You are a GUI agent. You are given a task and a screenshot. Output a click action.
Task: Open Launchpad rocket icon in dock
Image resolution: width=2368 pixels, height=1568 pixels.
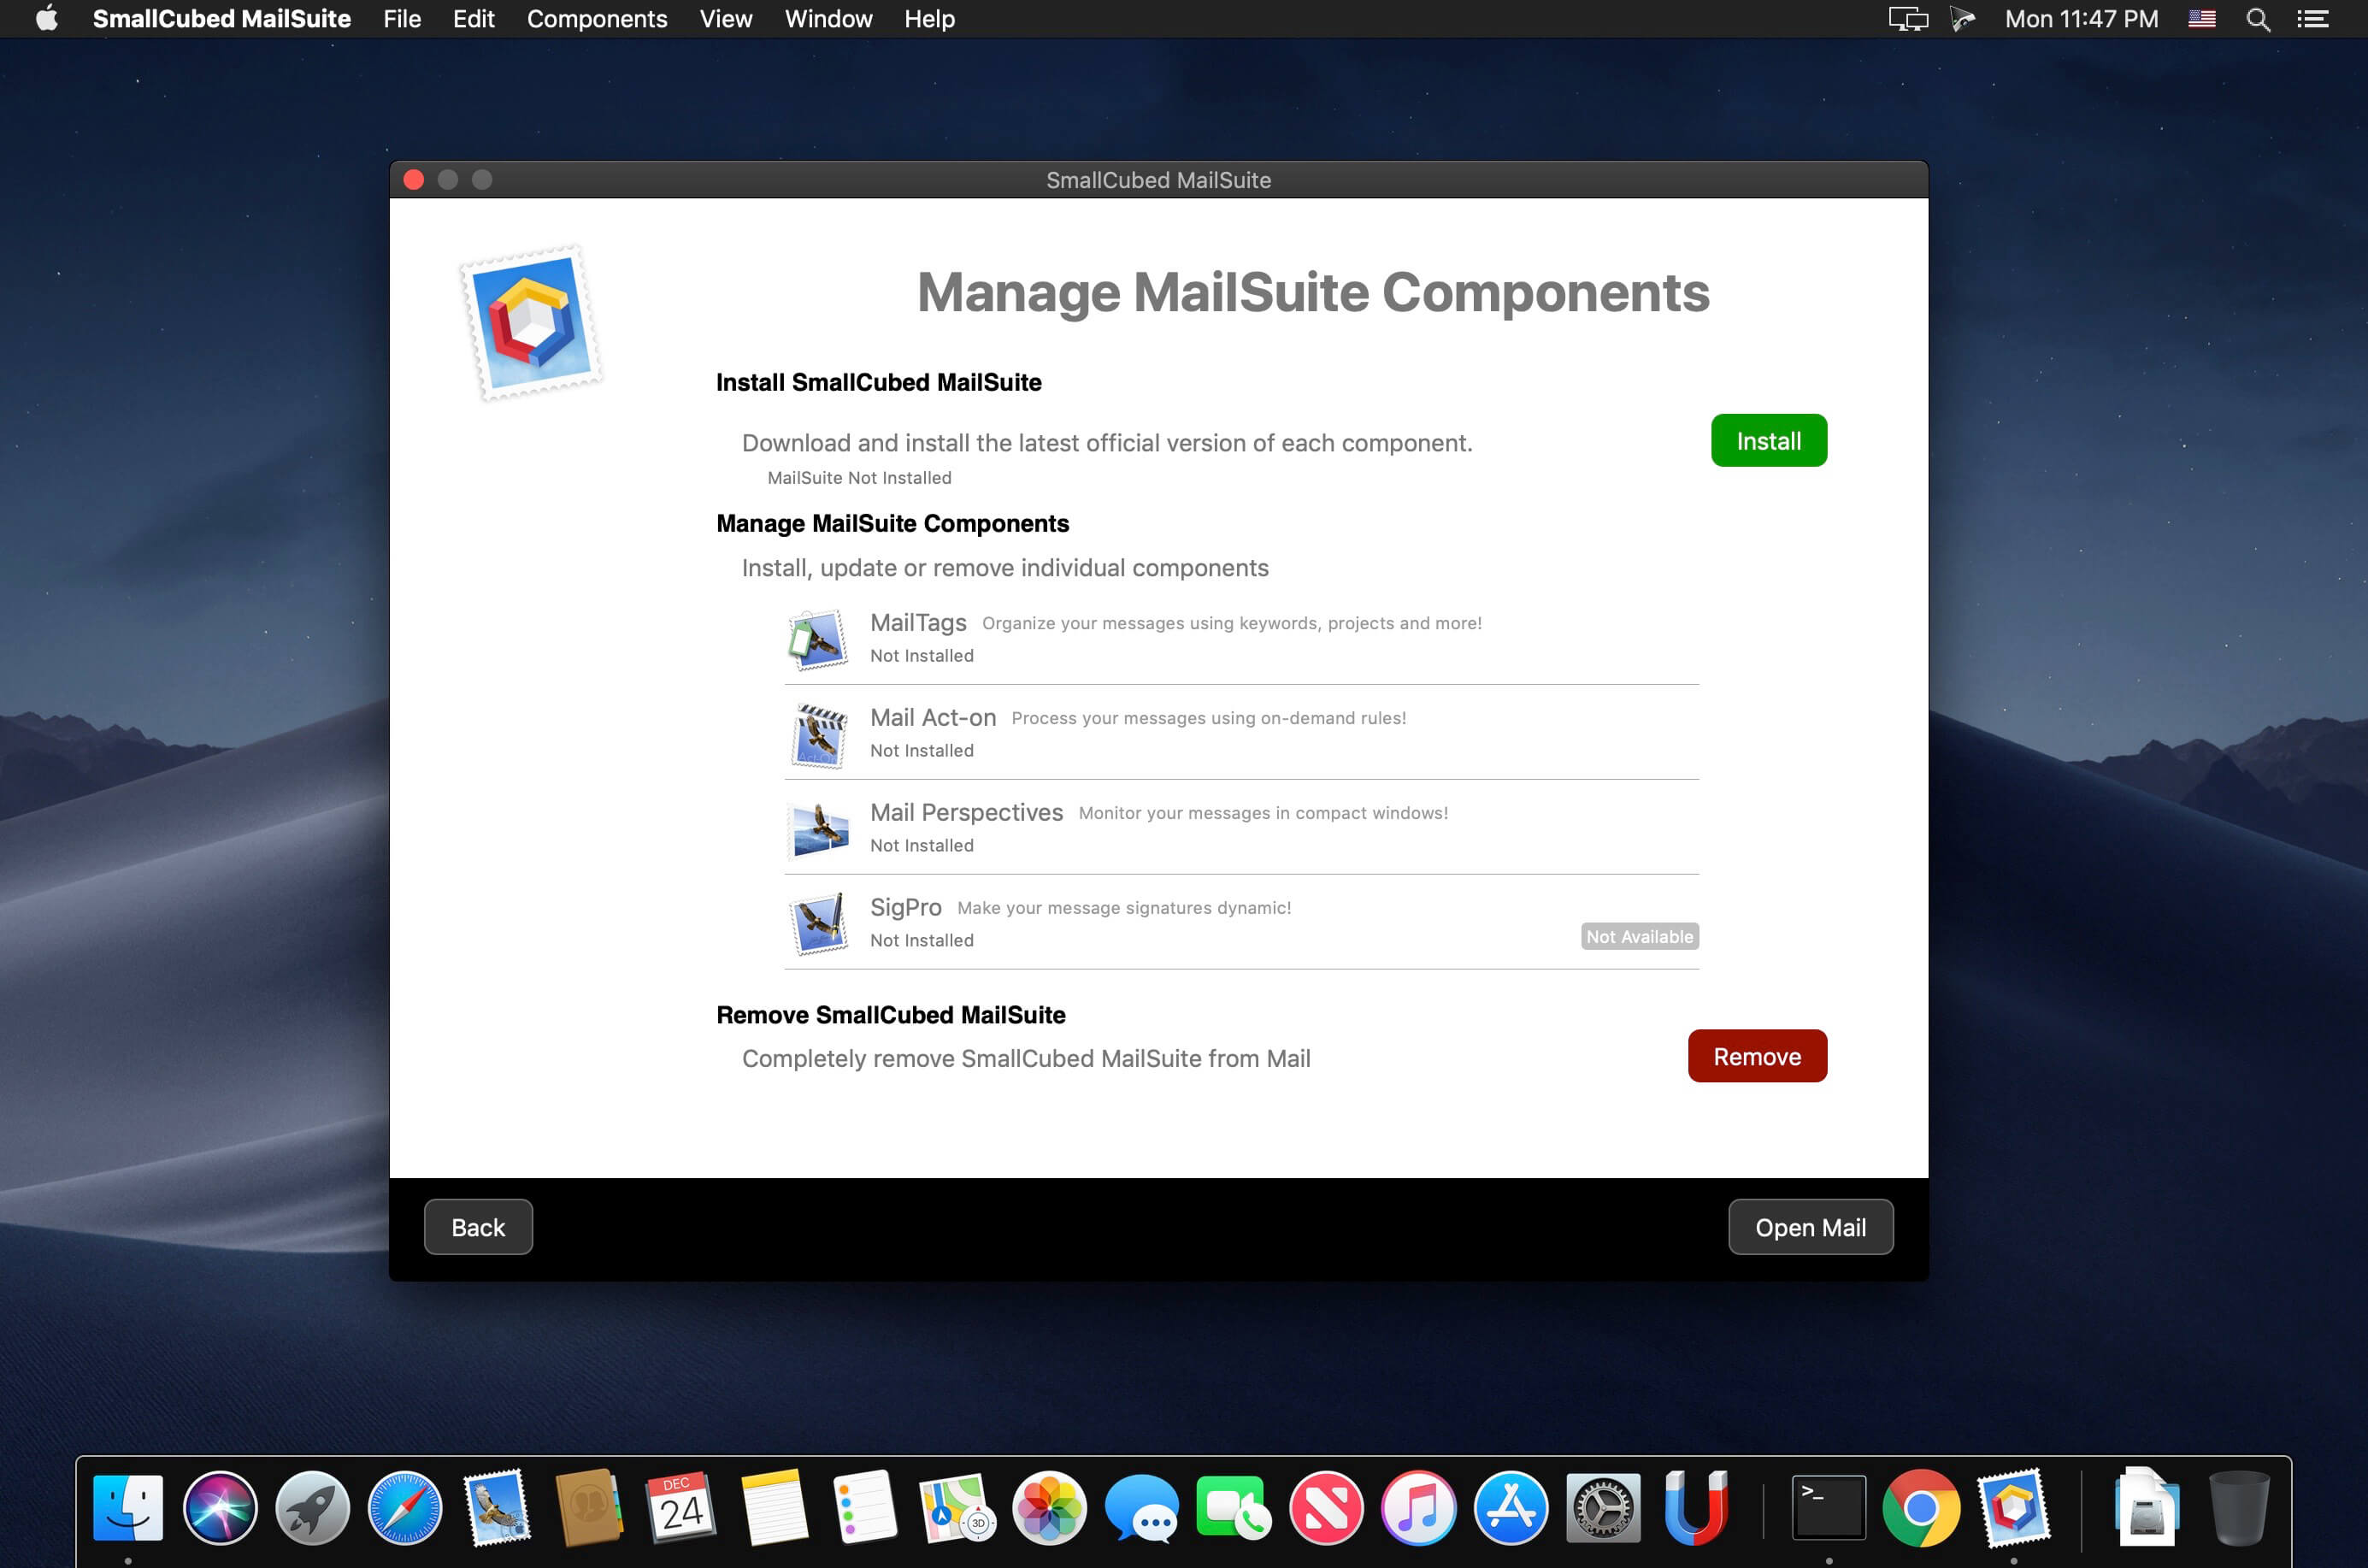coord(312,1508)
